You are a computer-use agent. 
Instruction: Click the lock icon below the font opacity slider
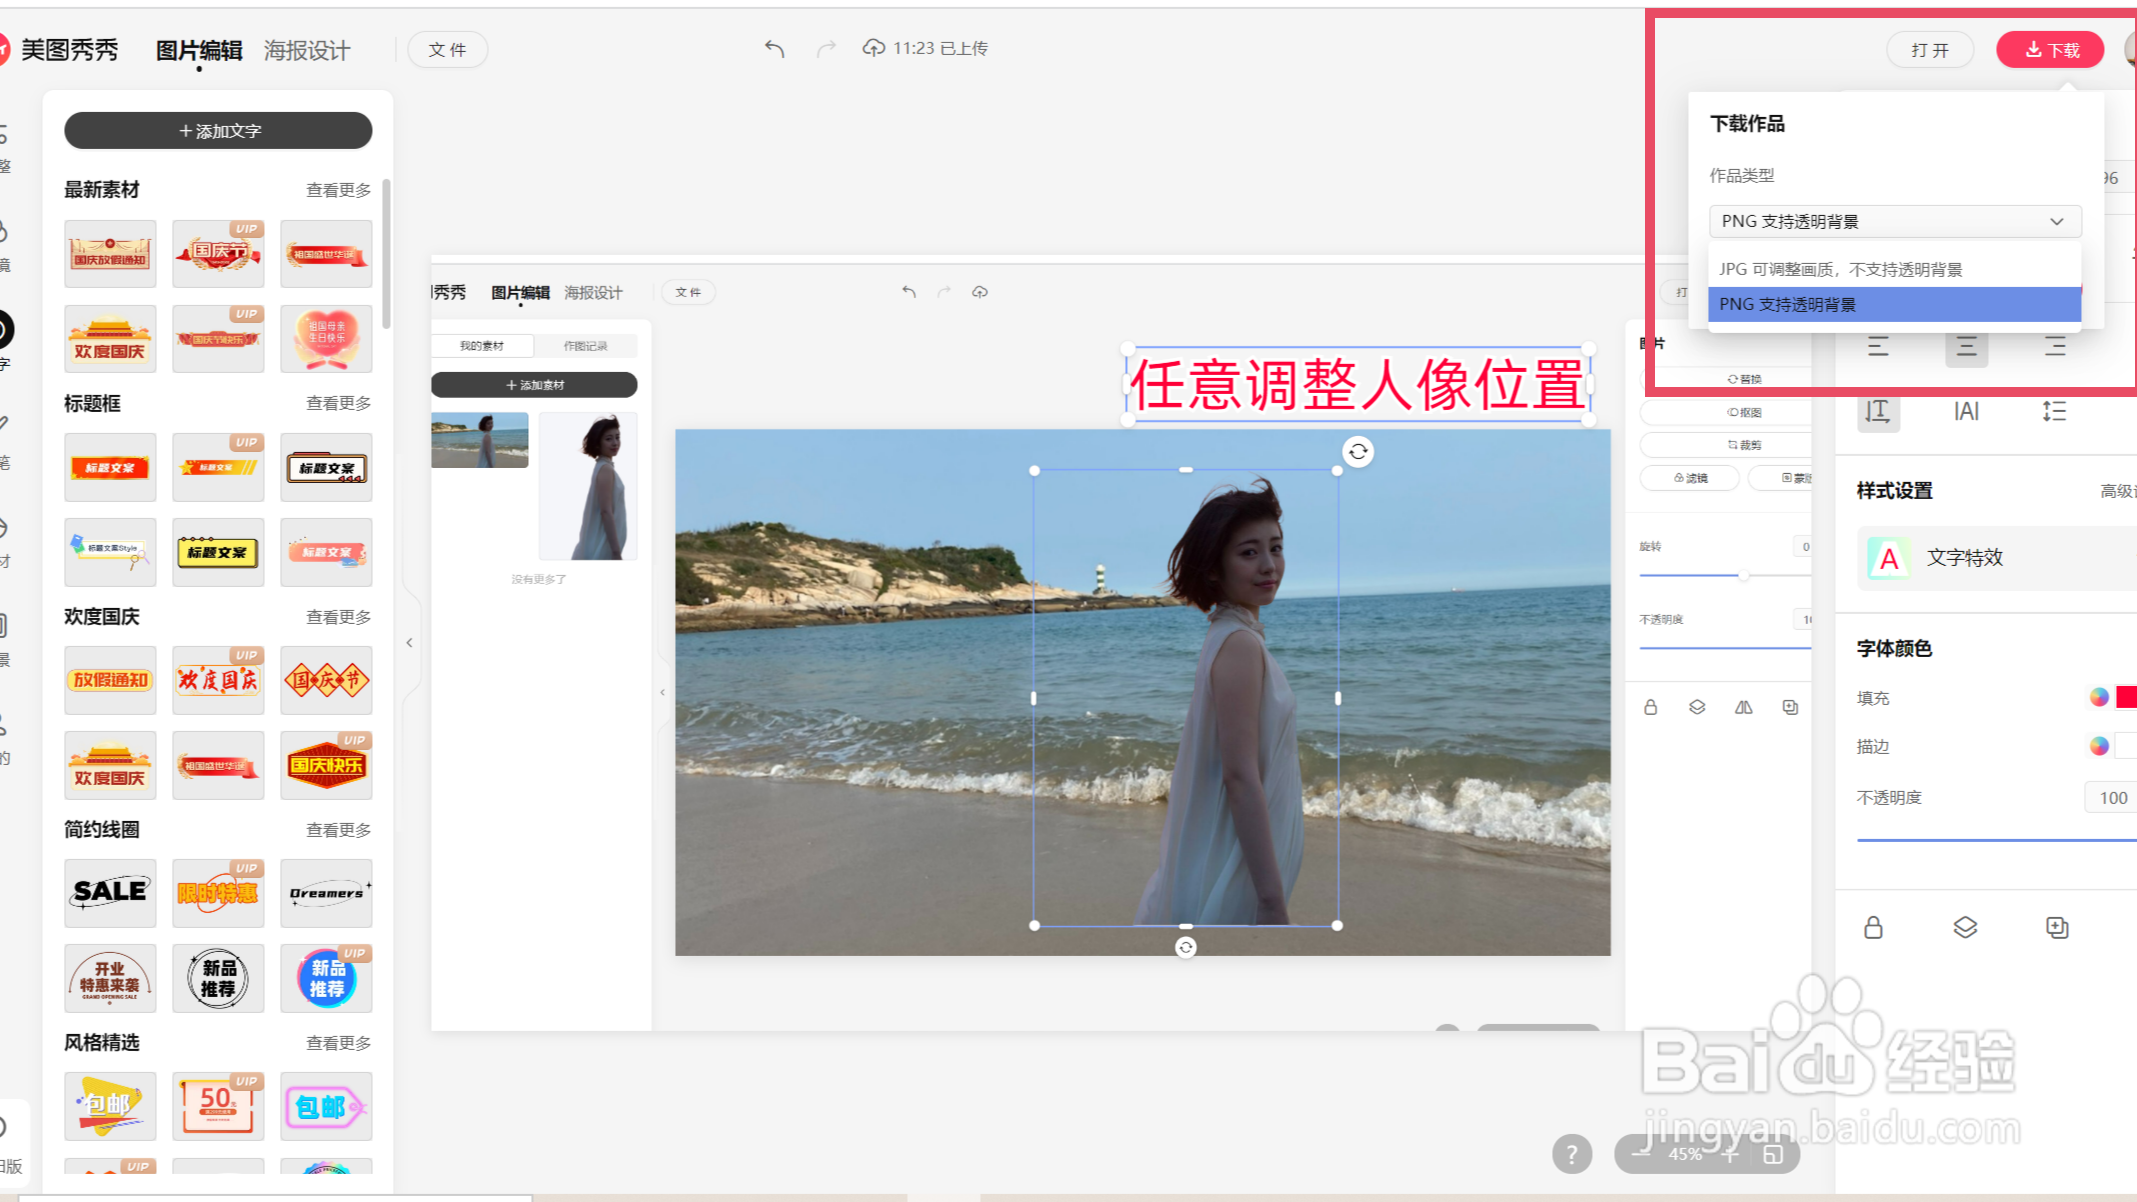tap(1873, 927)
